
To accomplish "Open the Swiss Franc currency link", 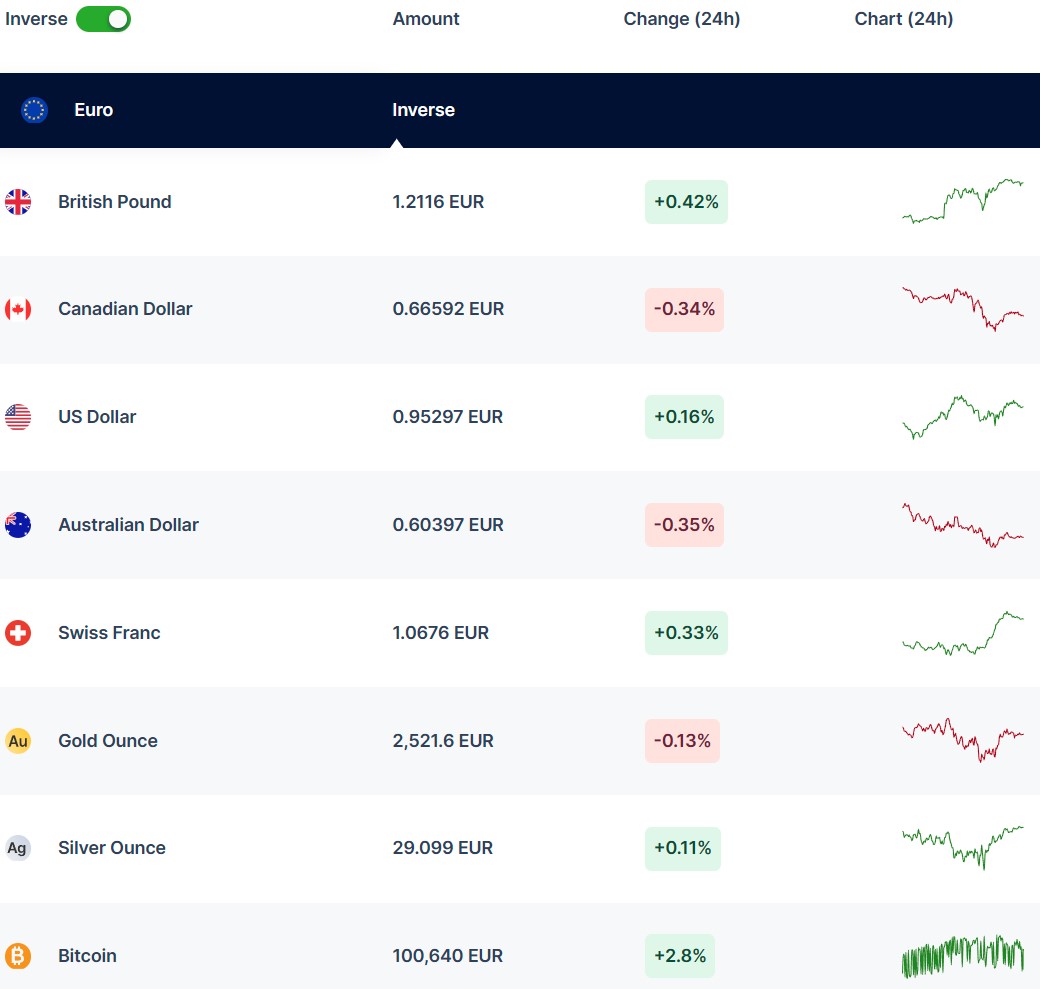I will [x=109, y=633].
